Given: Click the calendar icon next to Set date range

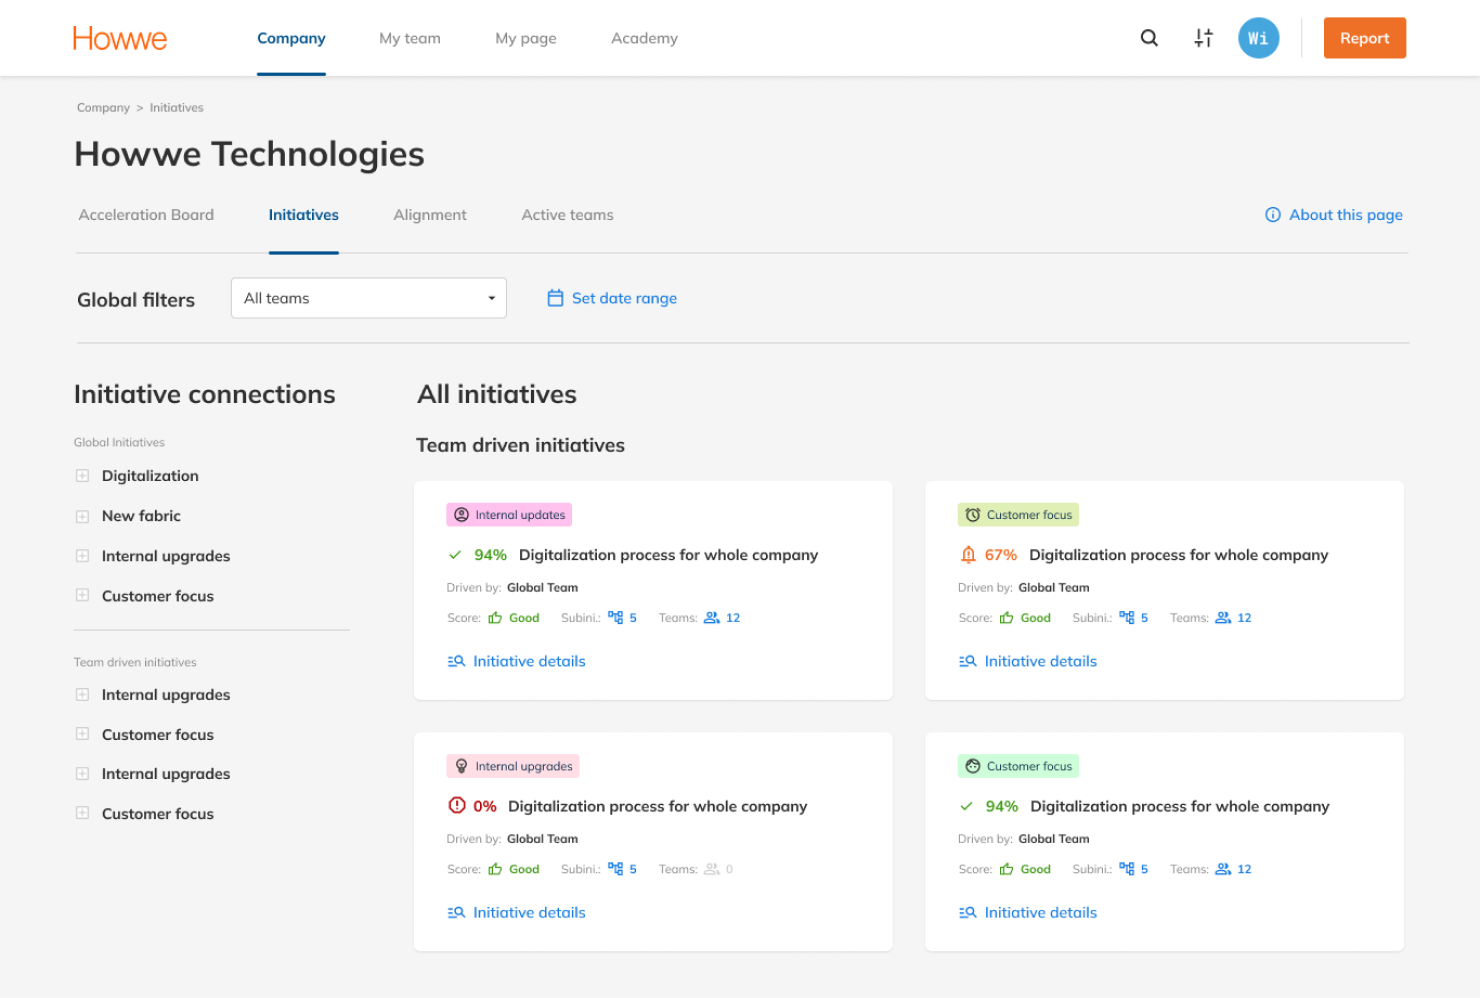Looking at the screenshot, I should point(555,298).
